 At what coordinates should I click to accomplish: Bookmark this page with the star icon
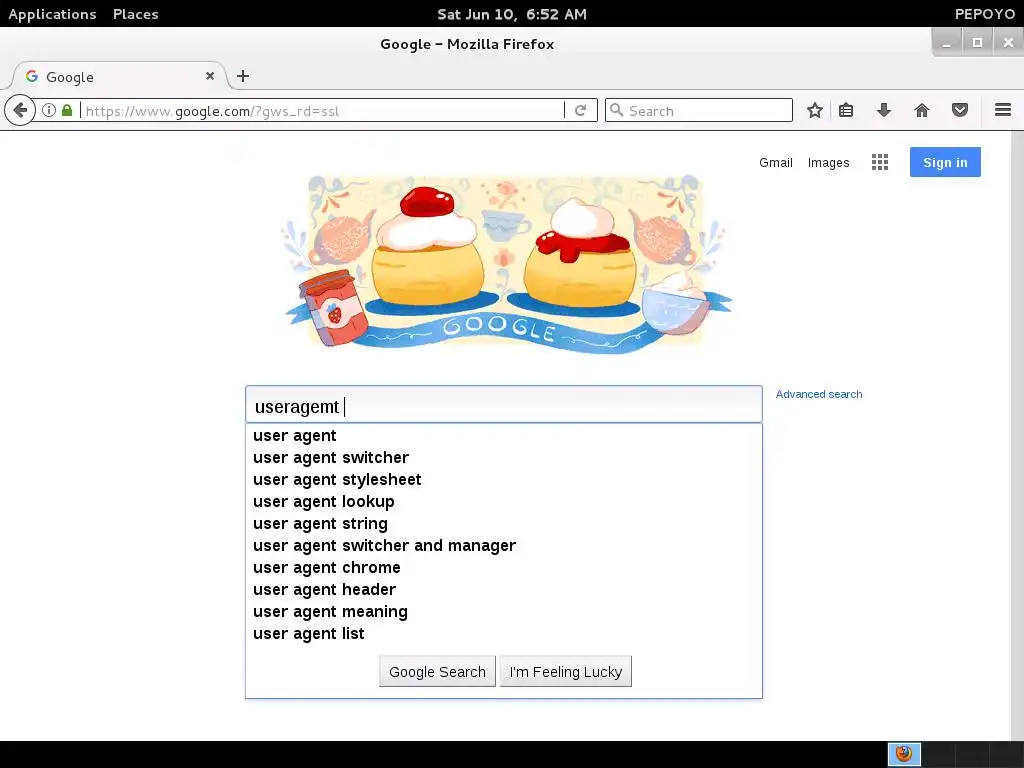point(814,110)
